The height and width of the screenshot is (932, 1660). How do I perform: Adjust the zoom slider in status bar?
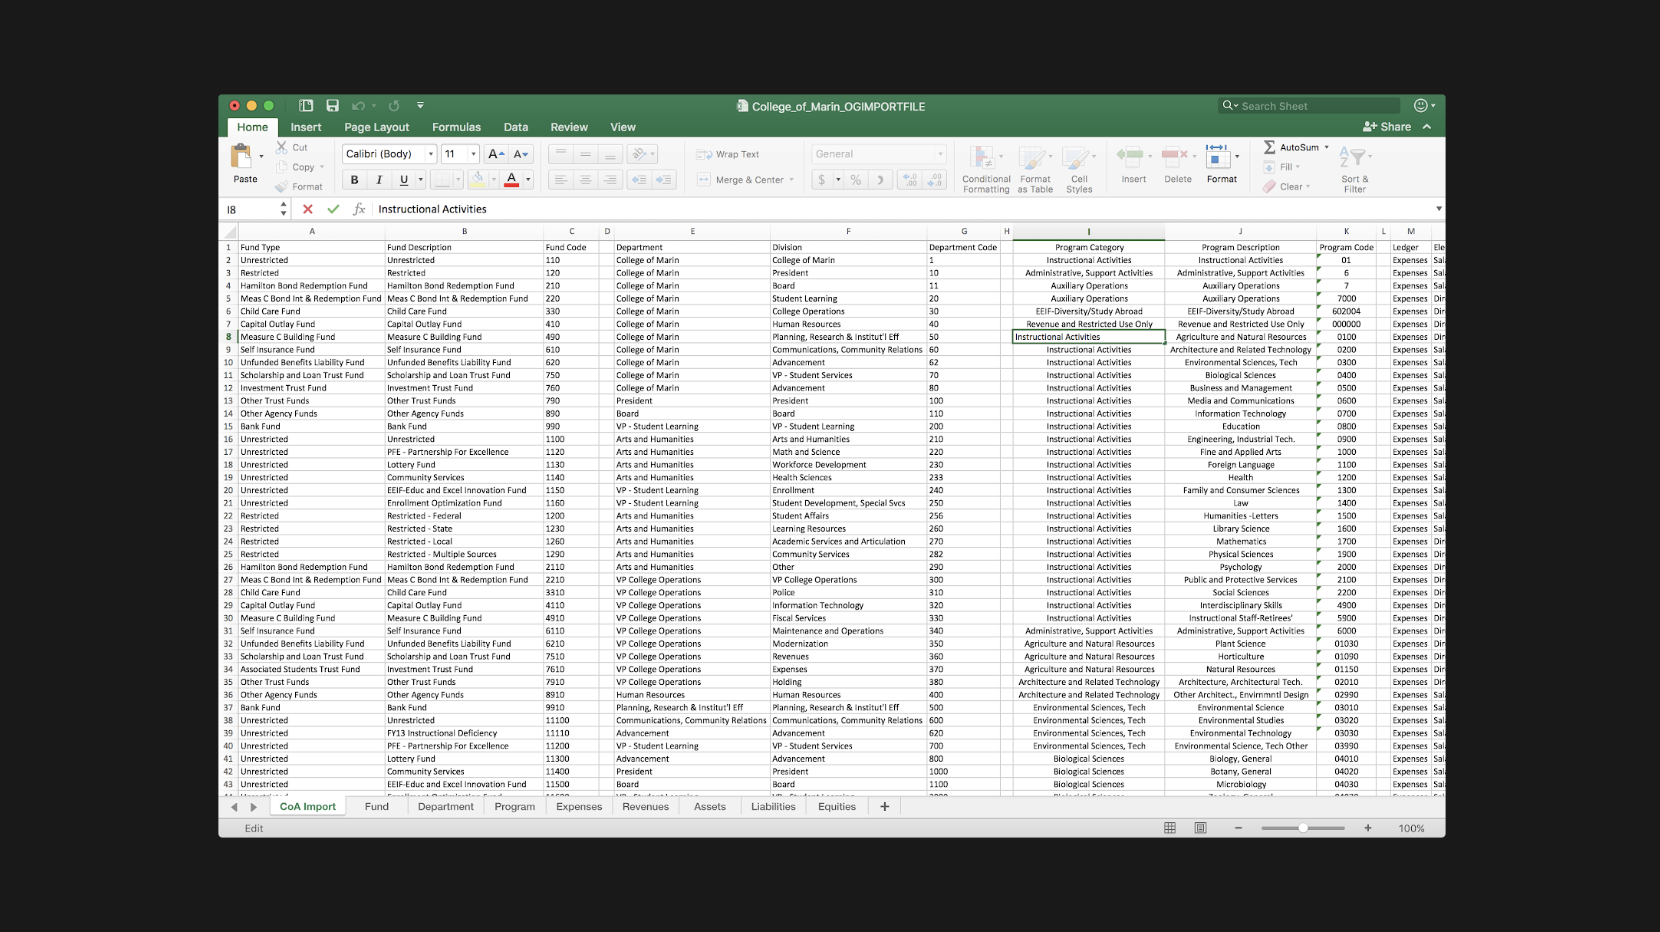pyautogui.click(x=1303, y=828)
